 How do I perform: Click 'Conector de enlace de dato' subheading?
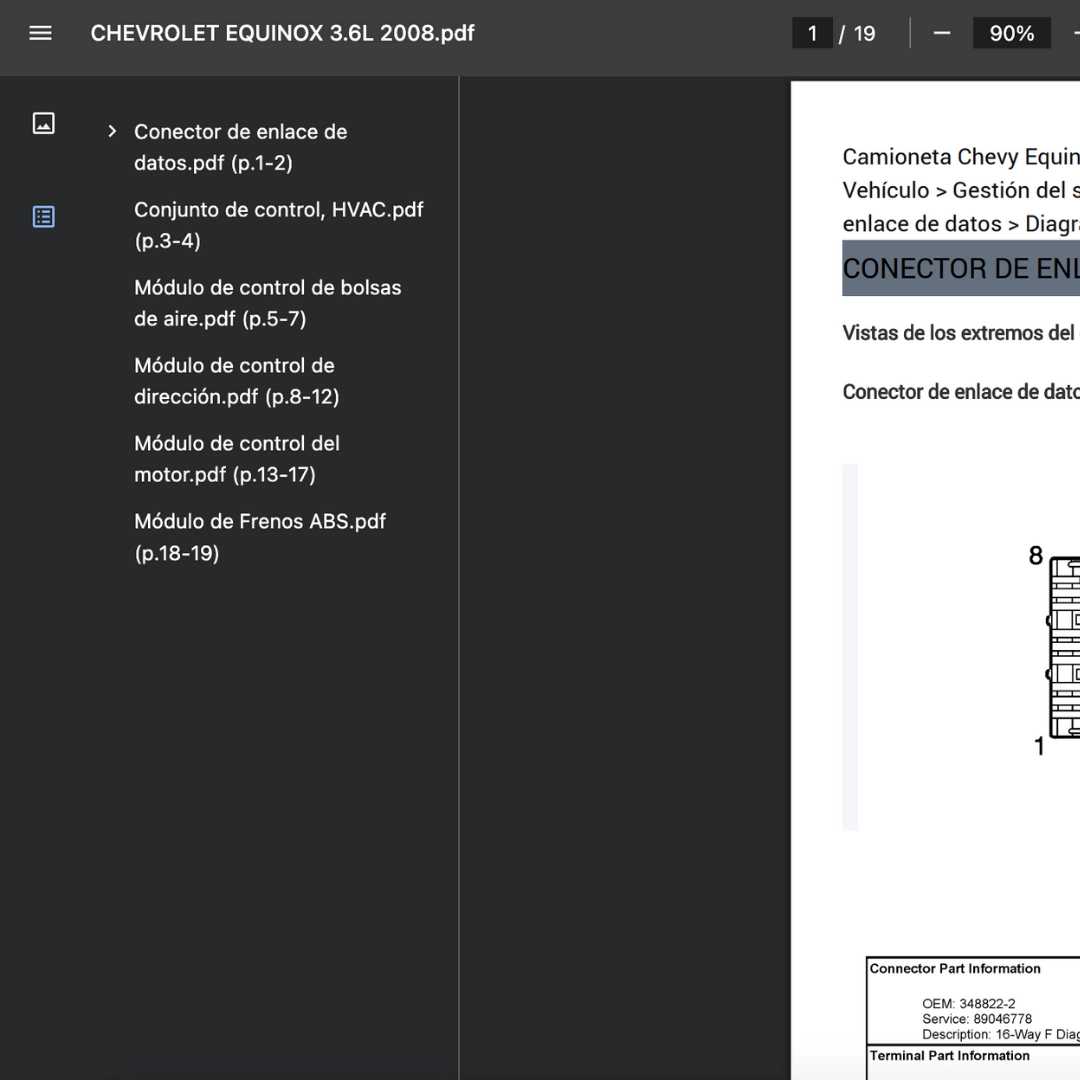(x=961, y=391)
